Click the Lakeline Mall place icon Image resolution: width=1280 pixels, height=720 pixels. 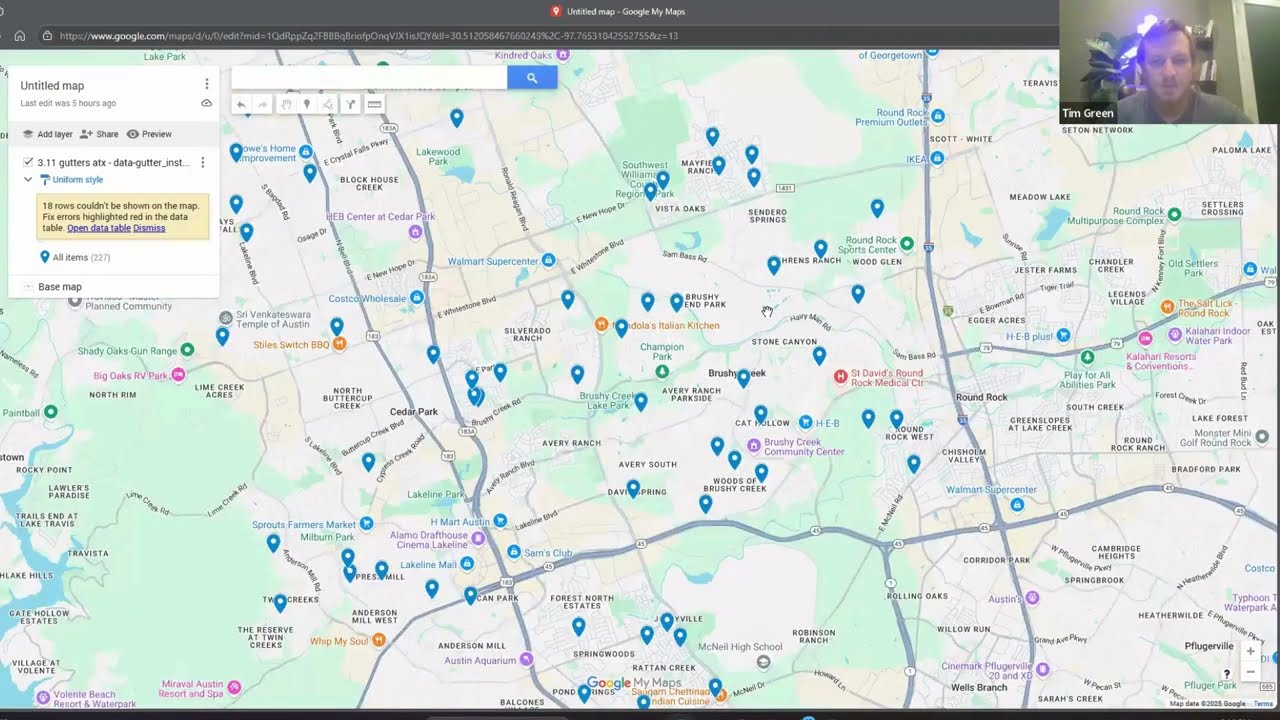[x=466, y=564]
